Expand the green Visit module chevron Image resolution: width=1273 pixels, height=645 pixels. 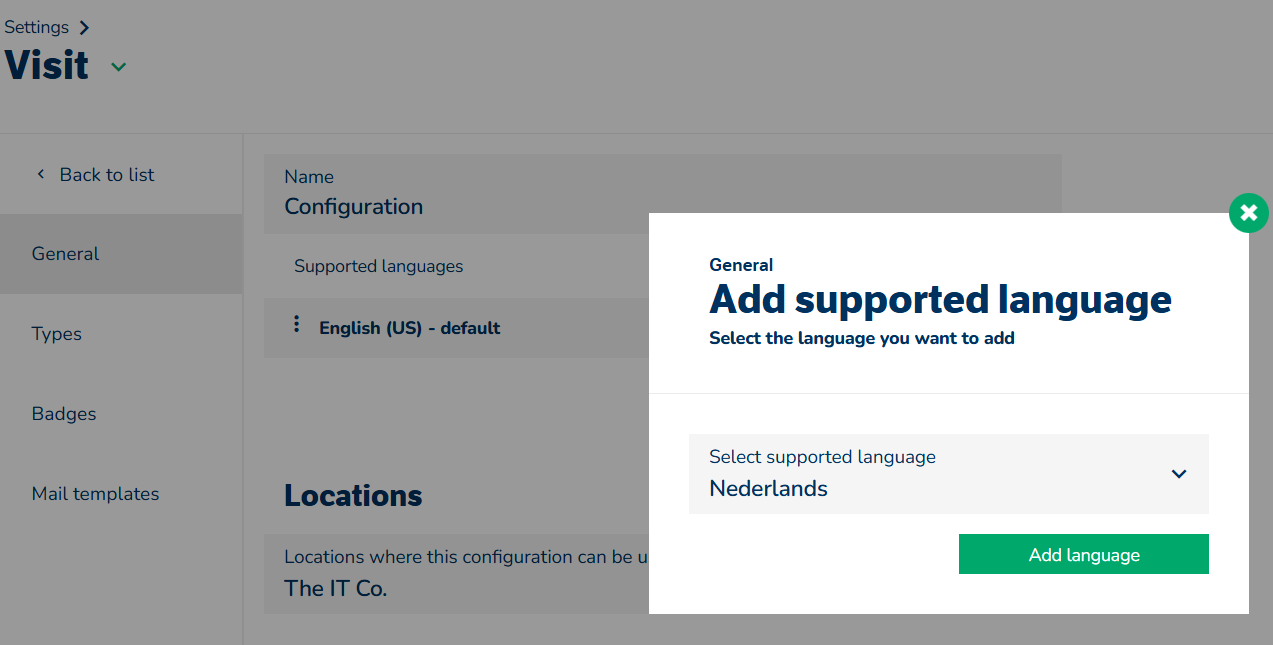point(119,67)
